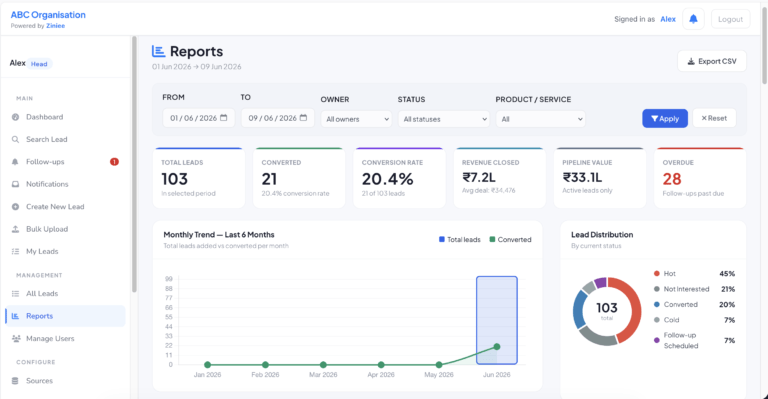Image resolution: width=768 pixels, height=399 pixels.
Task: Click the Cold legend entry
Action: pos(694,320)
